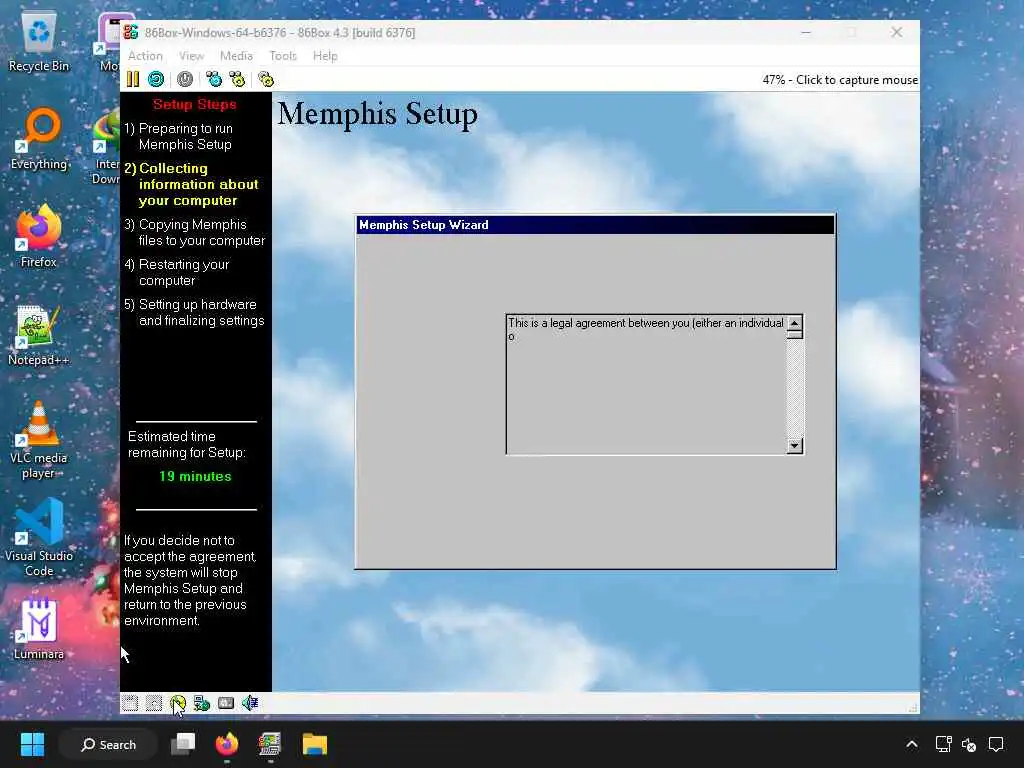Viewport: 1024px width, 768px height.
Task: Click second floppy drive status icon
Action: (154, 703)
